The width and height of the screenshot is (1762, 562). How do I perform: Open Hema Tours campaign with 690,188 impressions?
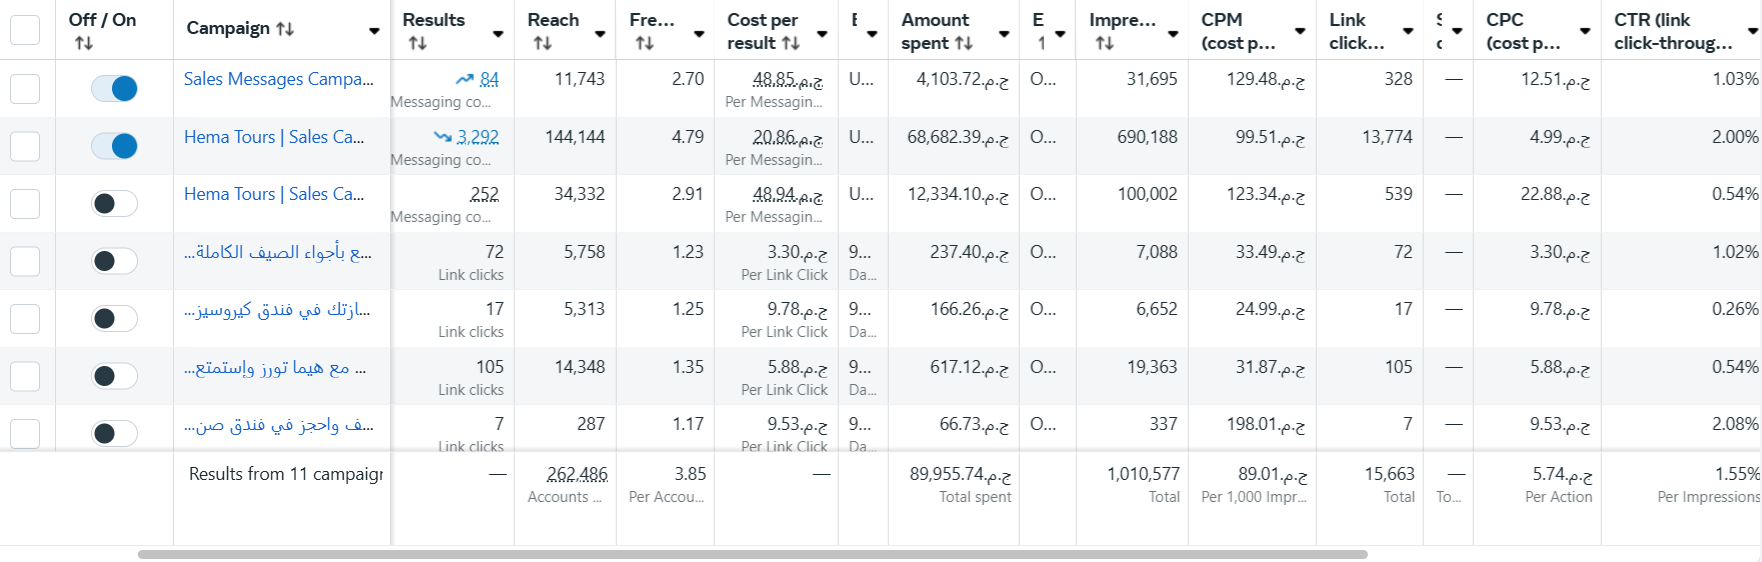coord(274,137)
